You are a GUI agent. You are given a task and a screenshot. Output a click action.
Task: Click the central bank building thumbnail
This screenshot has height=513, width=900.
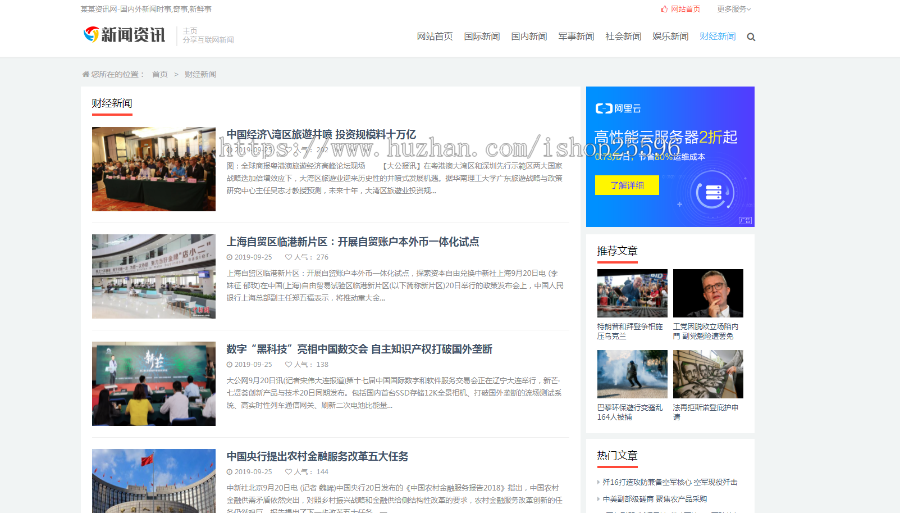tap(154, 481)
